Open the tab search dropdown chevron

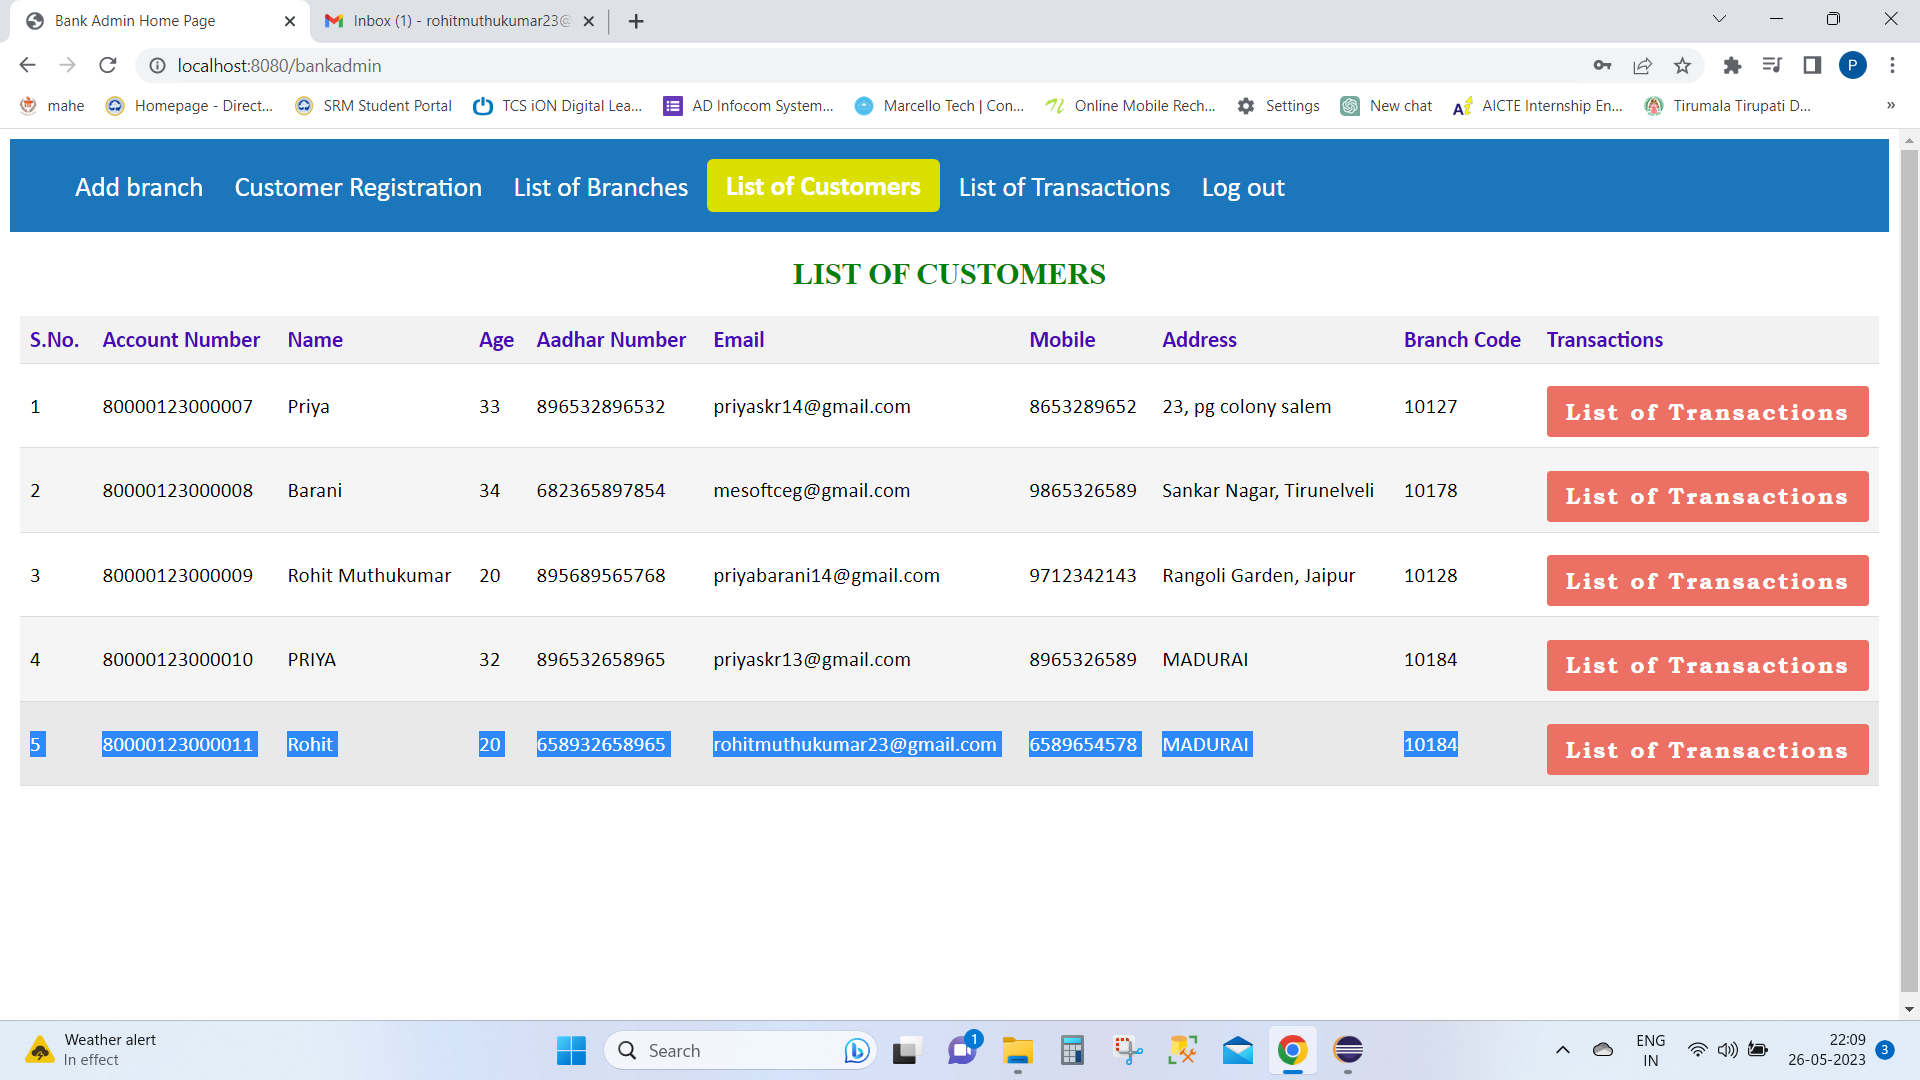click(1719, 19)
